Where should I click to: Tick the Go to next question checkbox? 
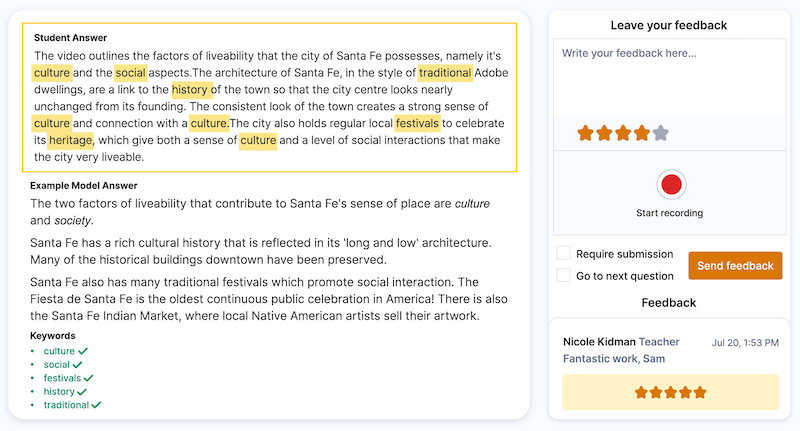tap(563, 275)
